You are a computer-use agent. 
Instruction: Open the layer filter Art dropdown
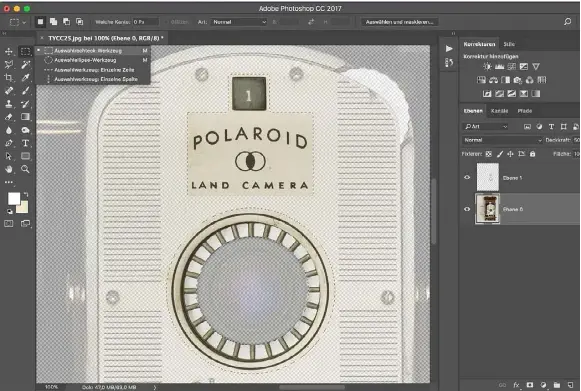point(486,127)
